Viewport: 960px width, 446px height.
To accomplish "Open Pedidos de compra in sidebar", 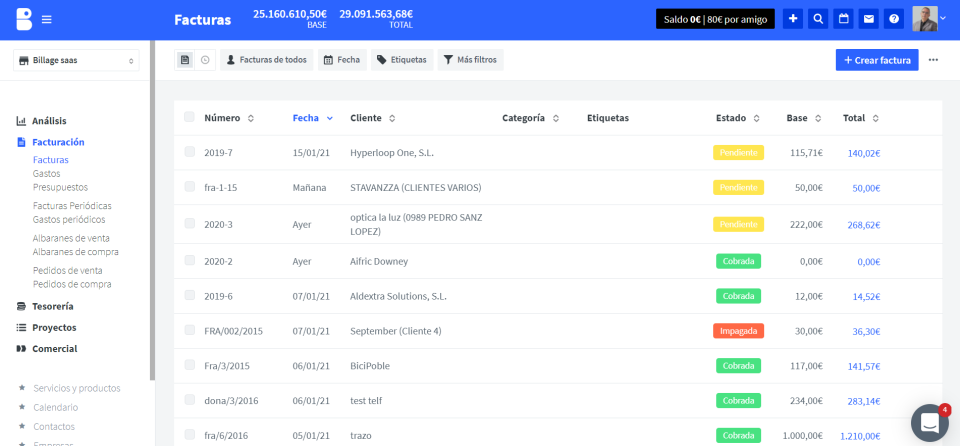I will click(x=72, y=284).
